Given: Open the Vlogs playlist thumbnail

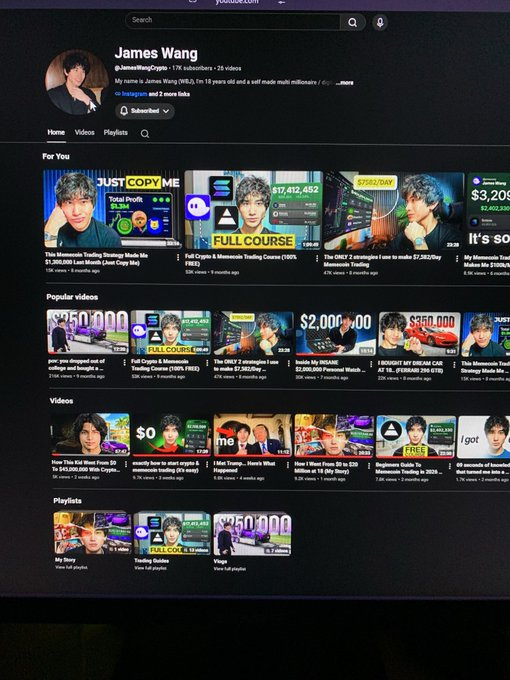Looking at the screenshot, I should [x=252, y=534].
